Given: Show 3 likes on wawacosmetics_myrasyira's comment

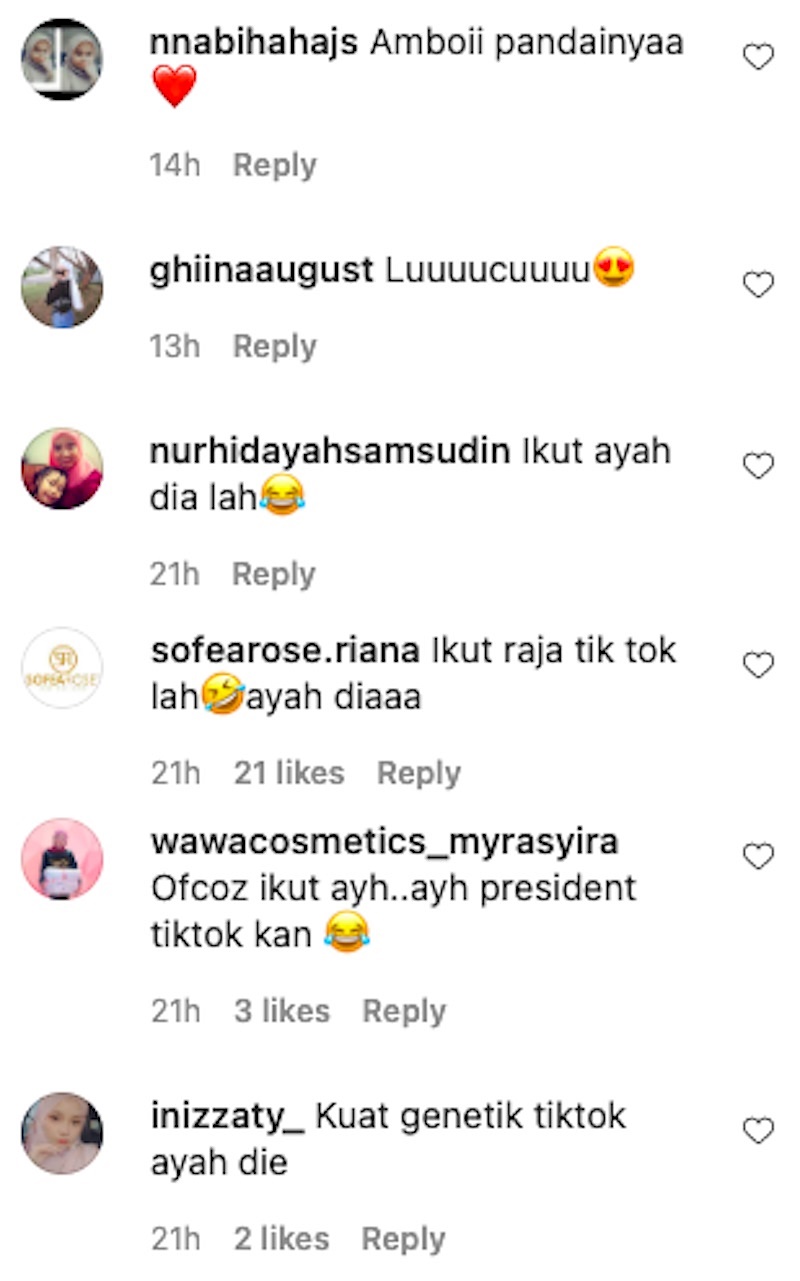Looking at the screenshot, I should pos(282,1011).
